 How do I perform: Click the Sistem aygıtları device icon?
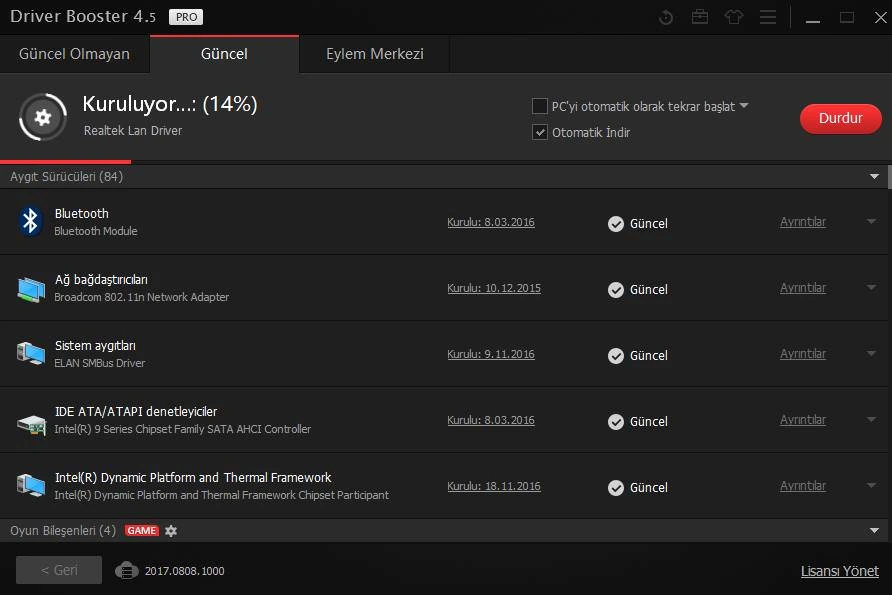tap(31, 354)
